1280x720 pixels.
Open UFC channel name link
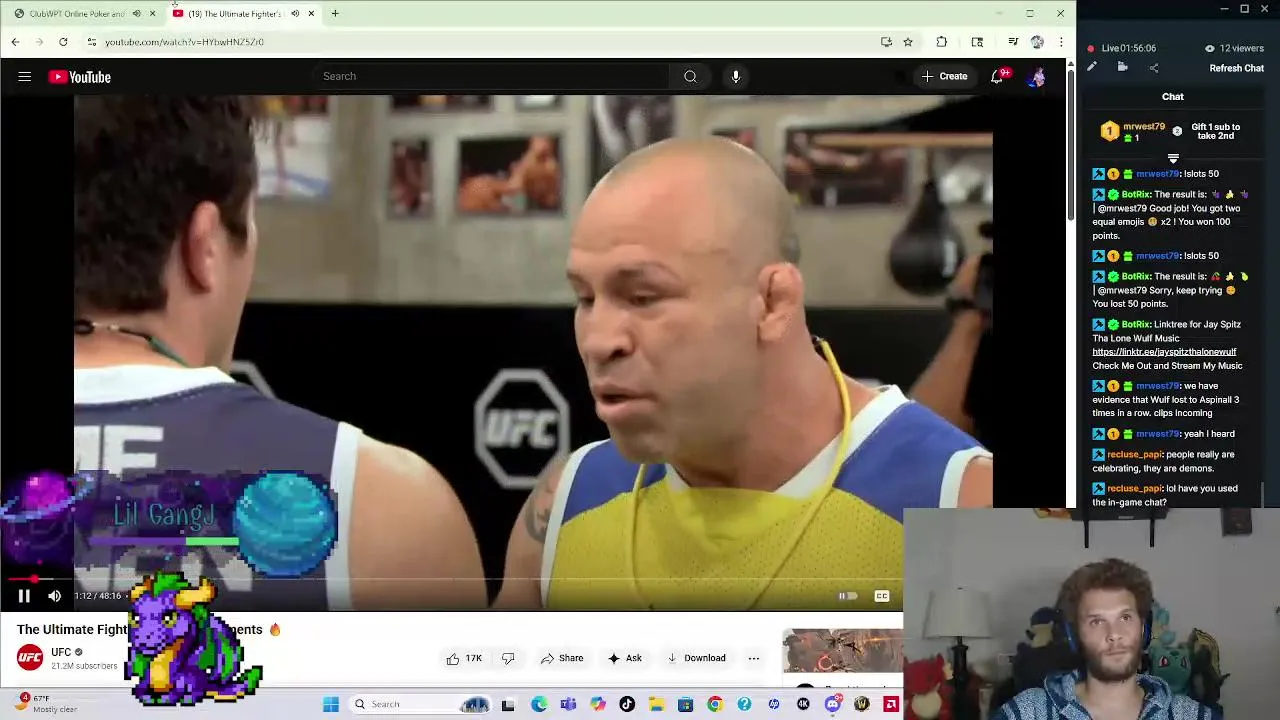point(61,652)
